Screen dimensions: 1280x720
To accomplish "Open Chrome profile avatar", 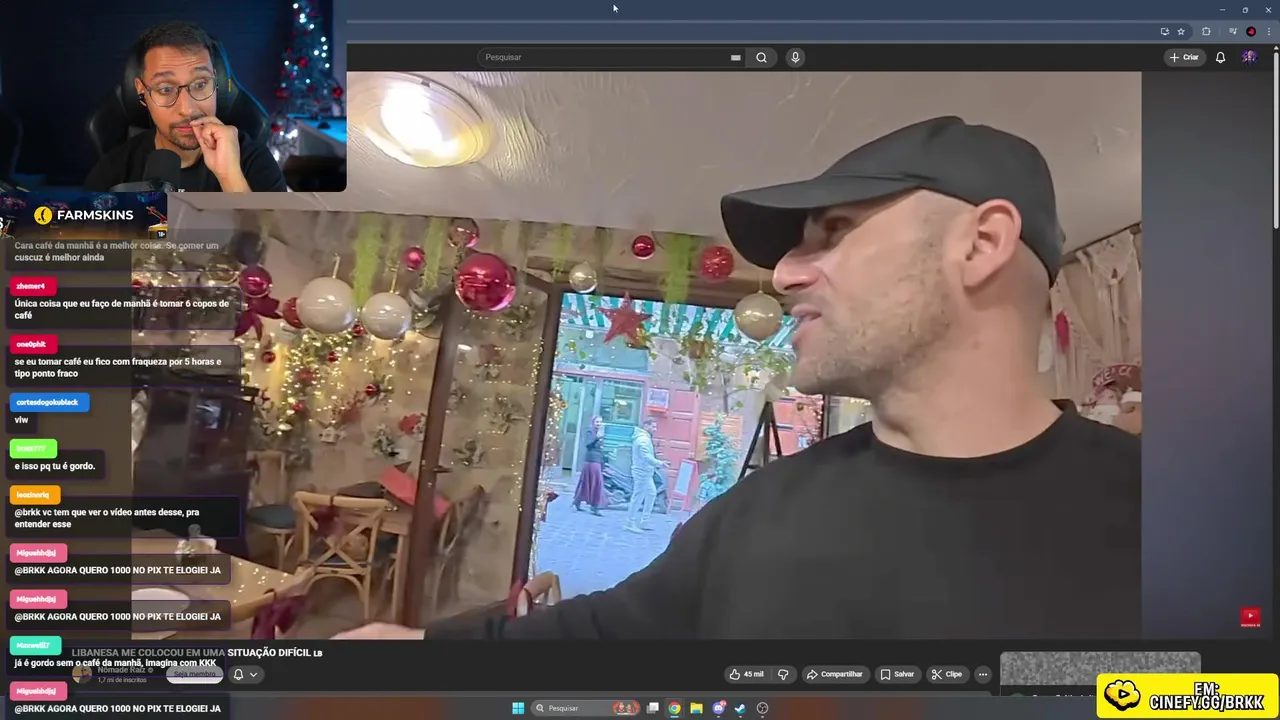I will pos(1251,31).
